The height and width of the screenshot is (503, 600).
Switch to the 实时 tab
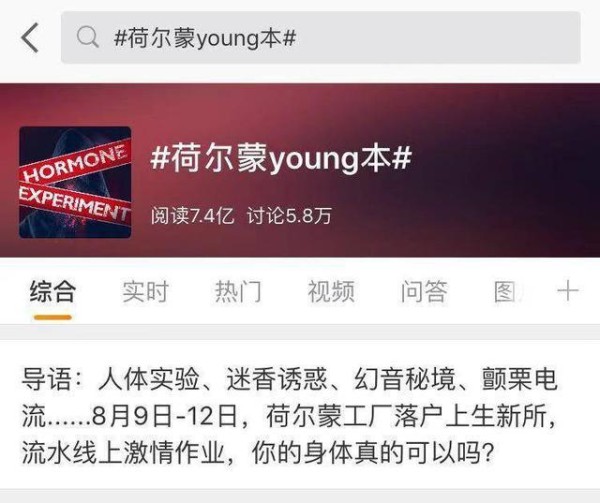[145, 291]
